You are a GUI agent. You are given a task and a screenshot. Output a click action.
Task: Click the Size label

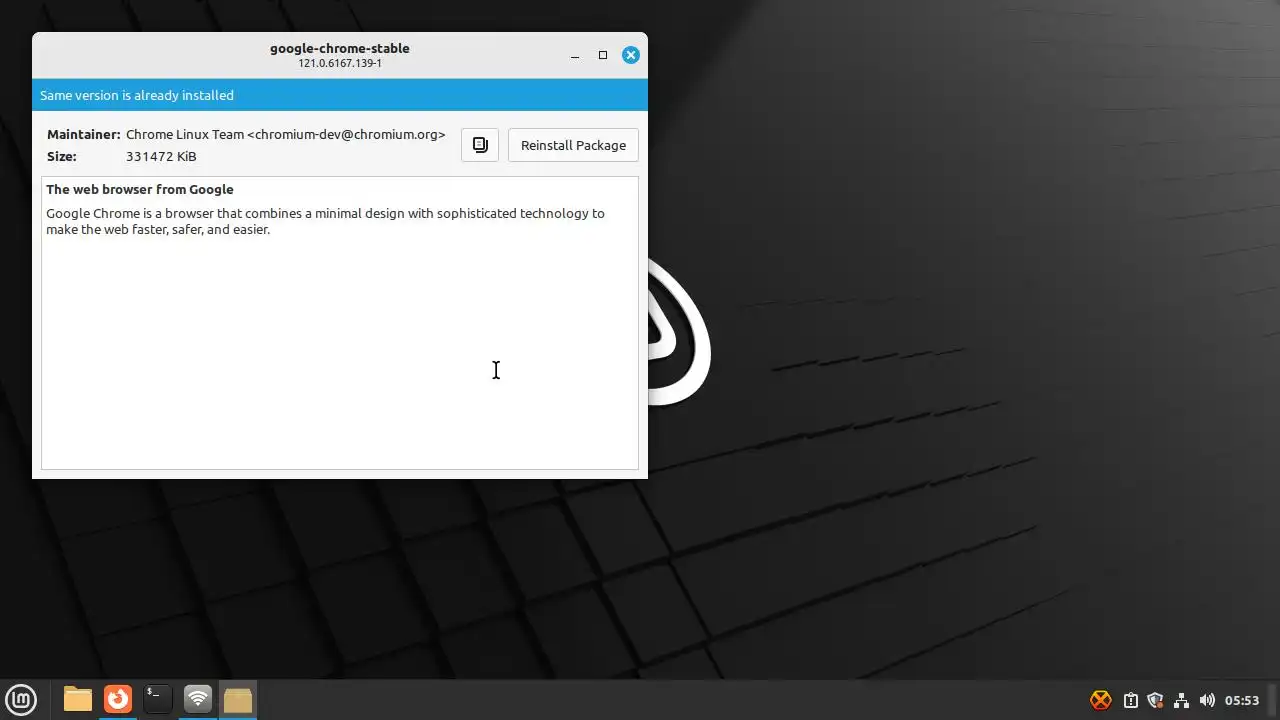coord(62,156)
